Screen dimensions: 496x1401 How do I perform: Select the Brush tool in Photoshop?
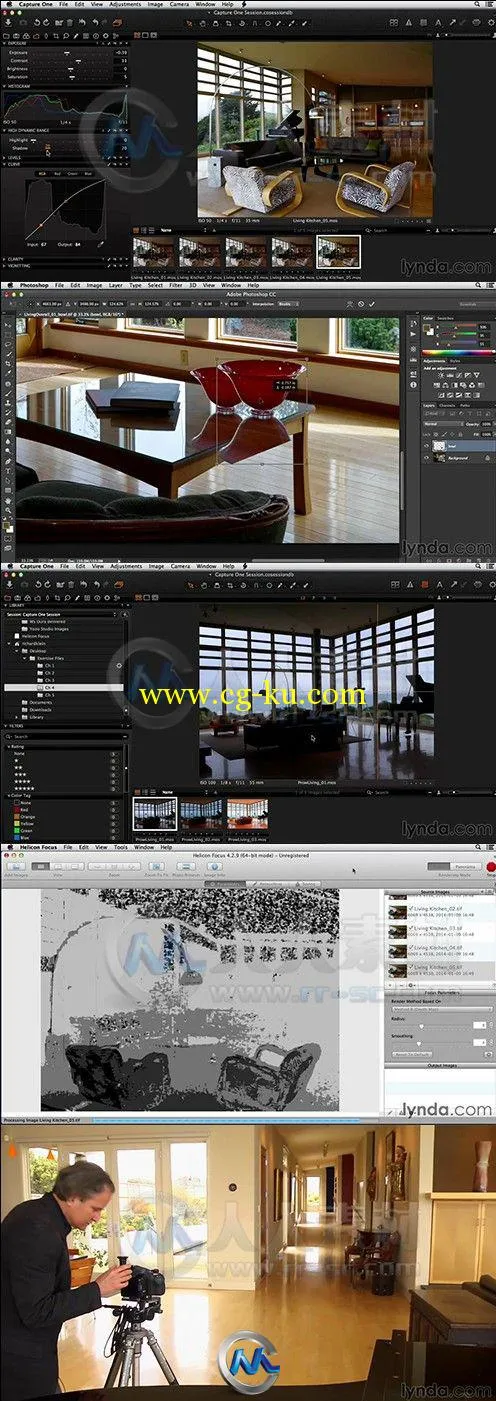(8, 394)
